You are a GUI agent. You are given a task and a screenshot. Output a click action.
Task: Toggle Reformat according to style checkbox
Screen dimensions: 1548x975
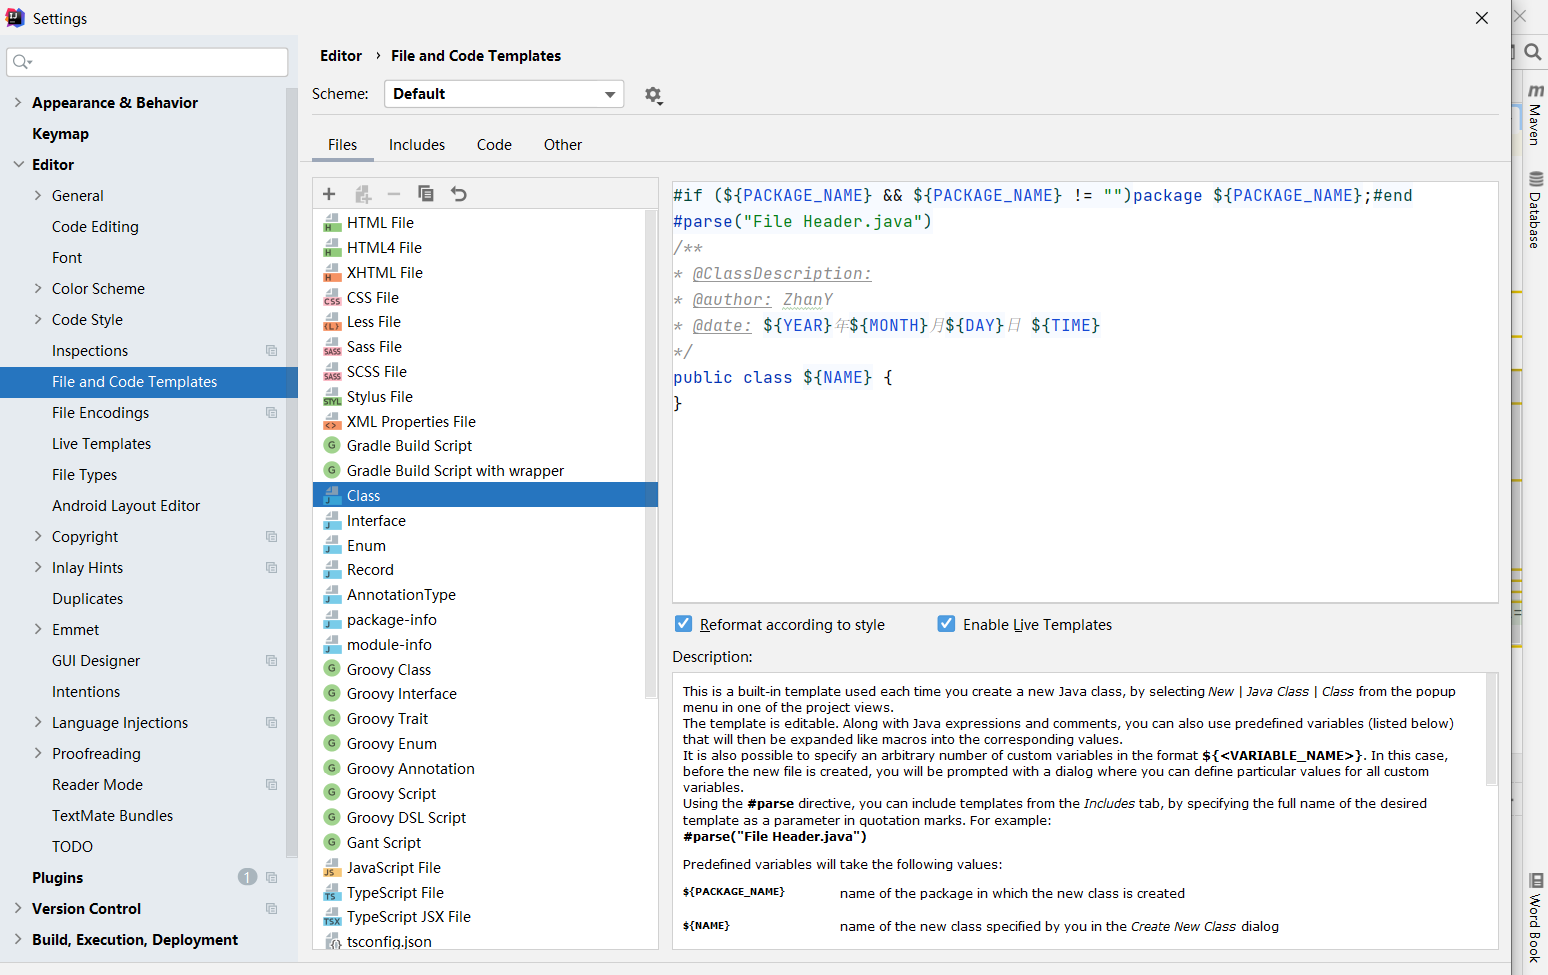684,624
